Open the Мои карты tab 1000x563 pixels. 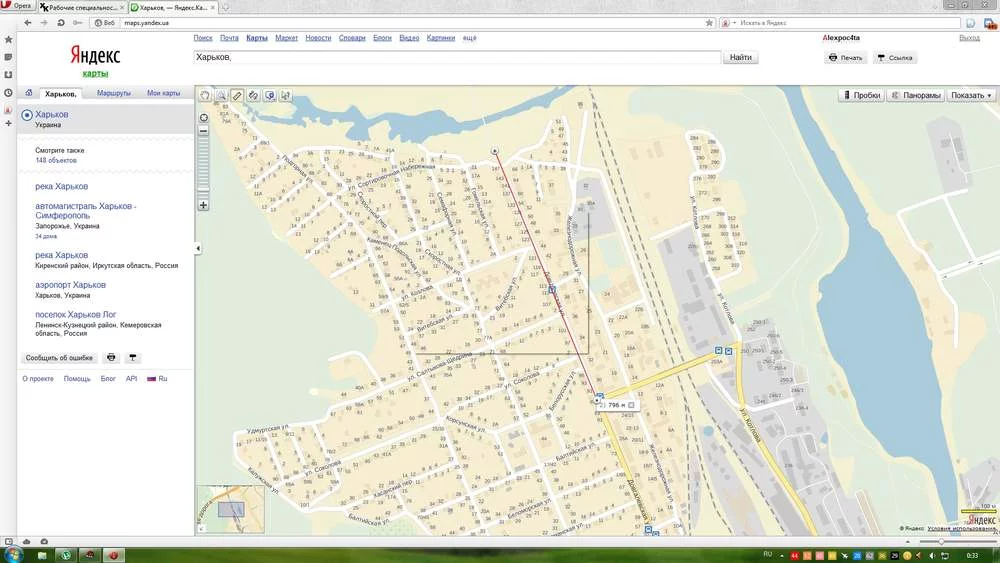pos(163,93)
